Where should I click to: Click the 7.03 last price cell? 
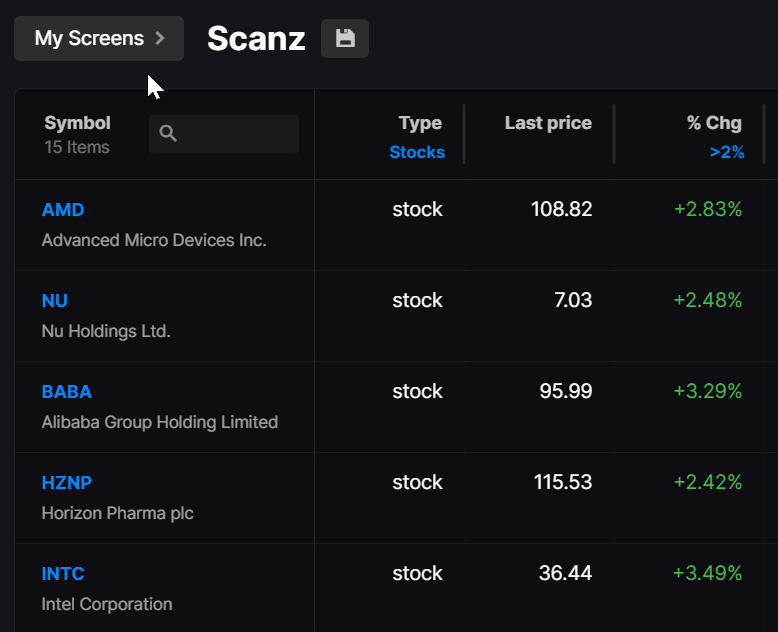(x=573, y=300)
